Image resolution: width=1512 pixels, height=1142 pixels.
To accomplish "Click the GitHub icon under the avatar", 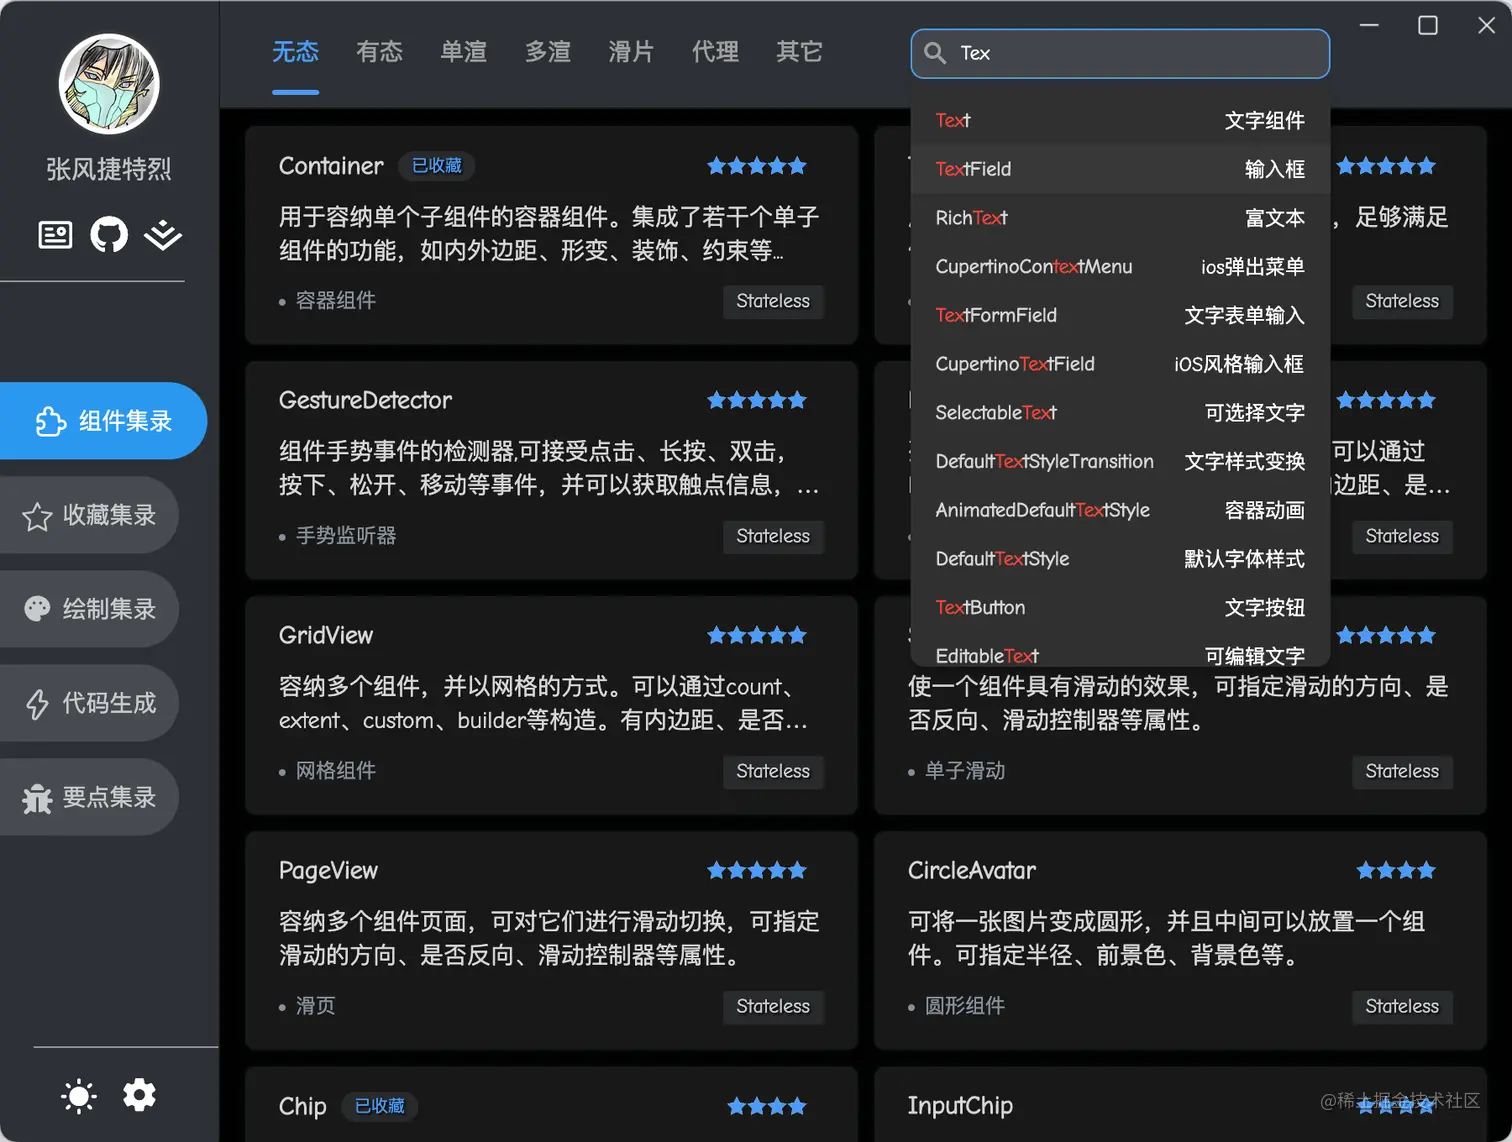I will click(x=108, y=235).
